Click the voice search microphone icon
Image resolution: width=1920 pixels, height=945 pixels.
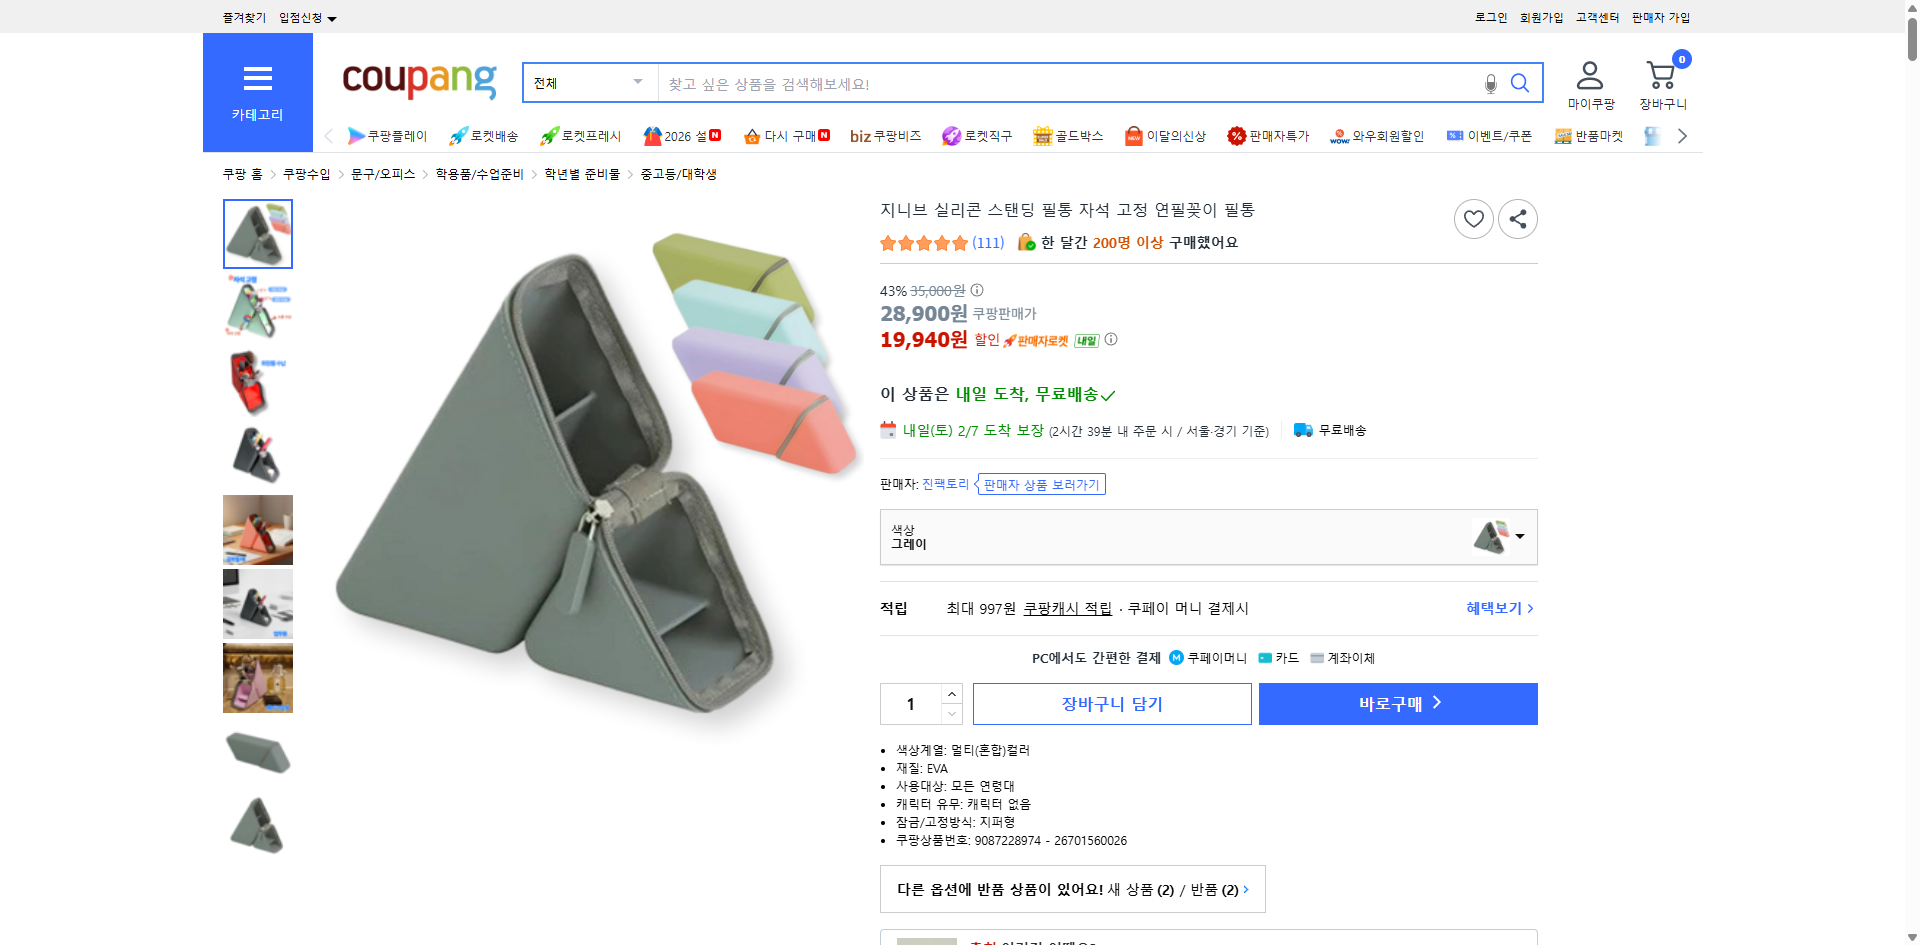(1489, 84)
